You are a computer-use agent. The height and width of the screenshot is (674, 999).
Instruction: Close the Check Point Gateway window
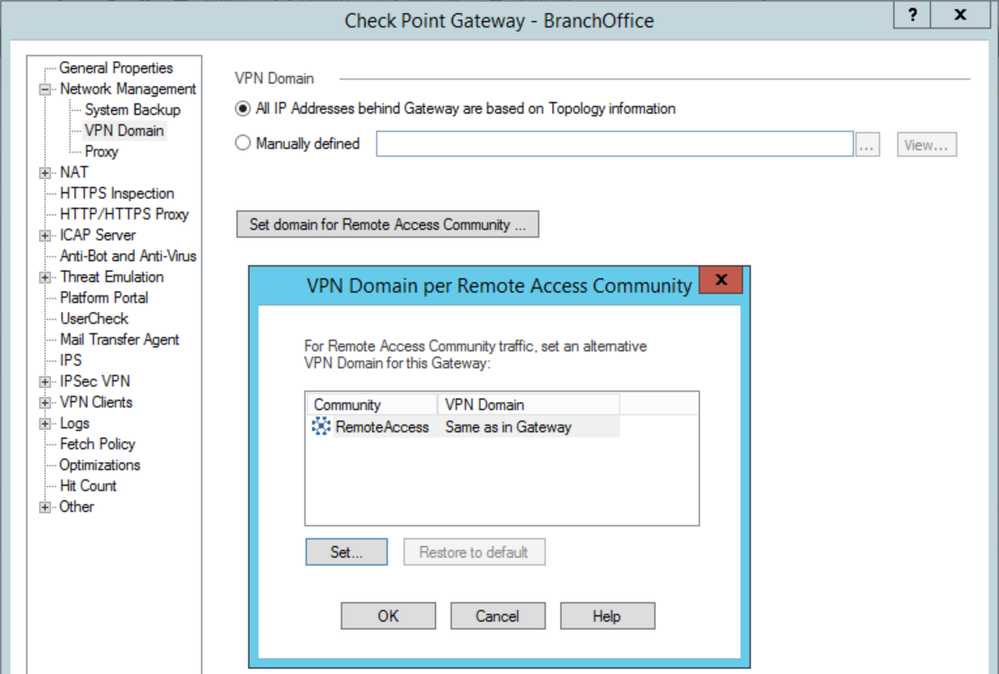(960, 15)
